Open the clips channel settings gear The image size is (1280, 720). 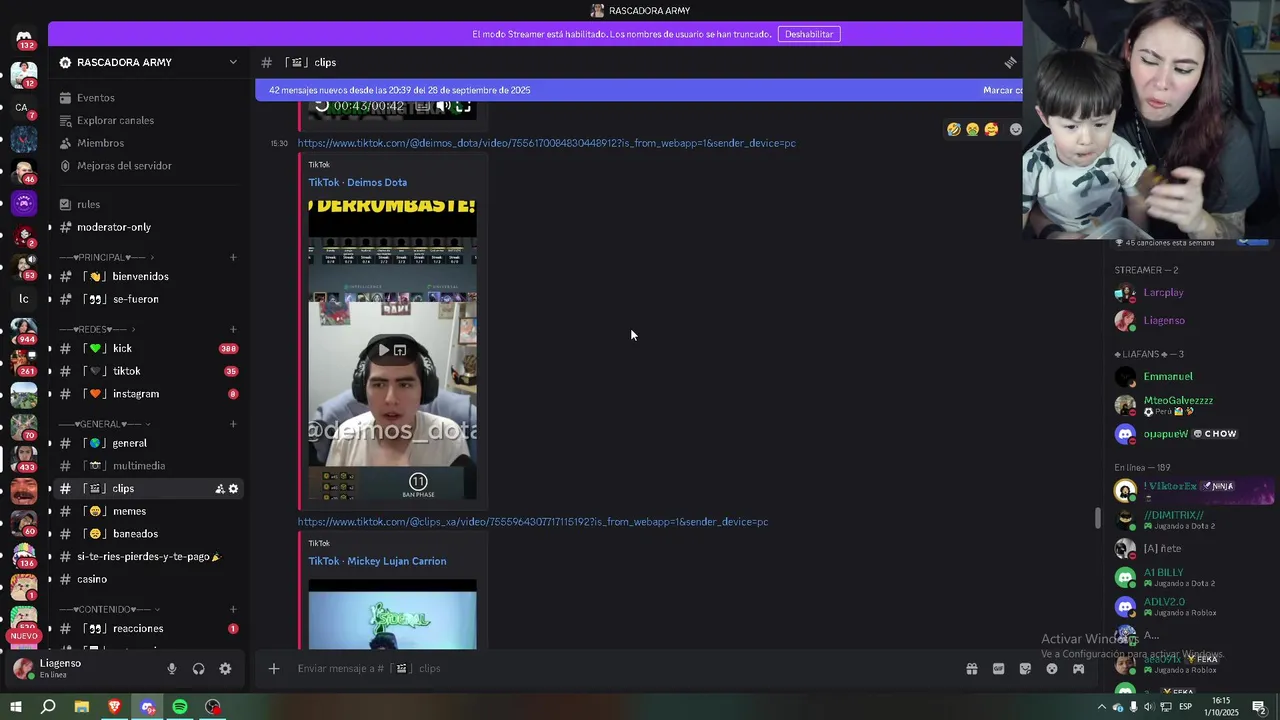point(234,489)
